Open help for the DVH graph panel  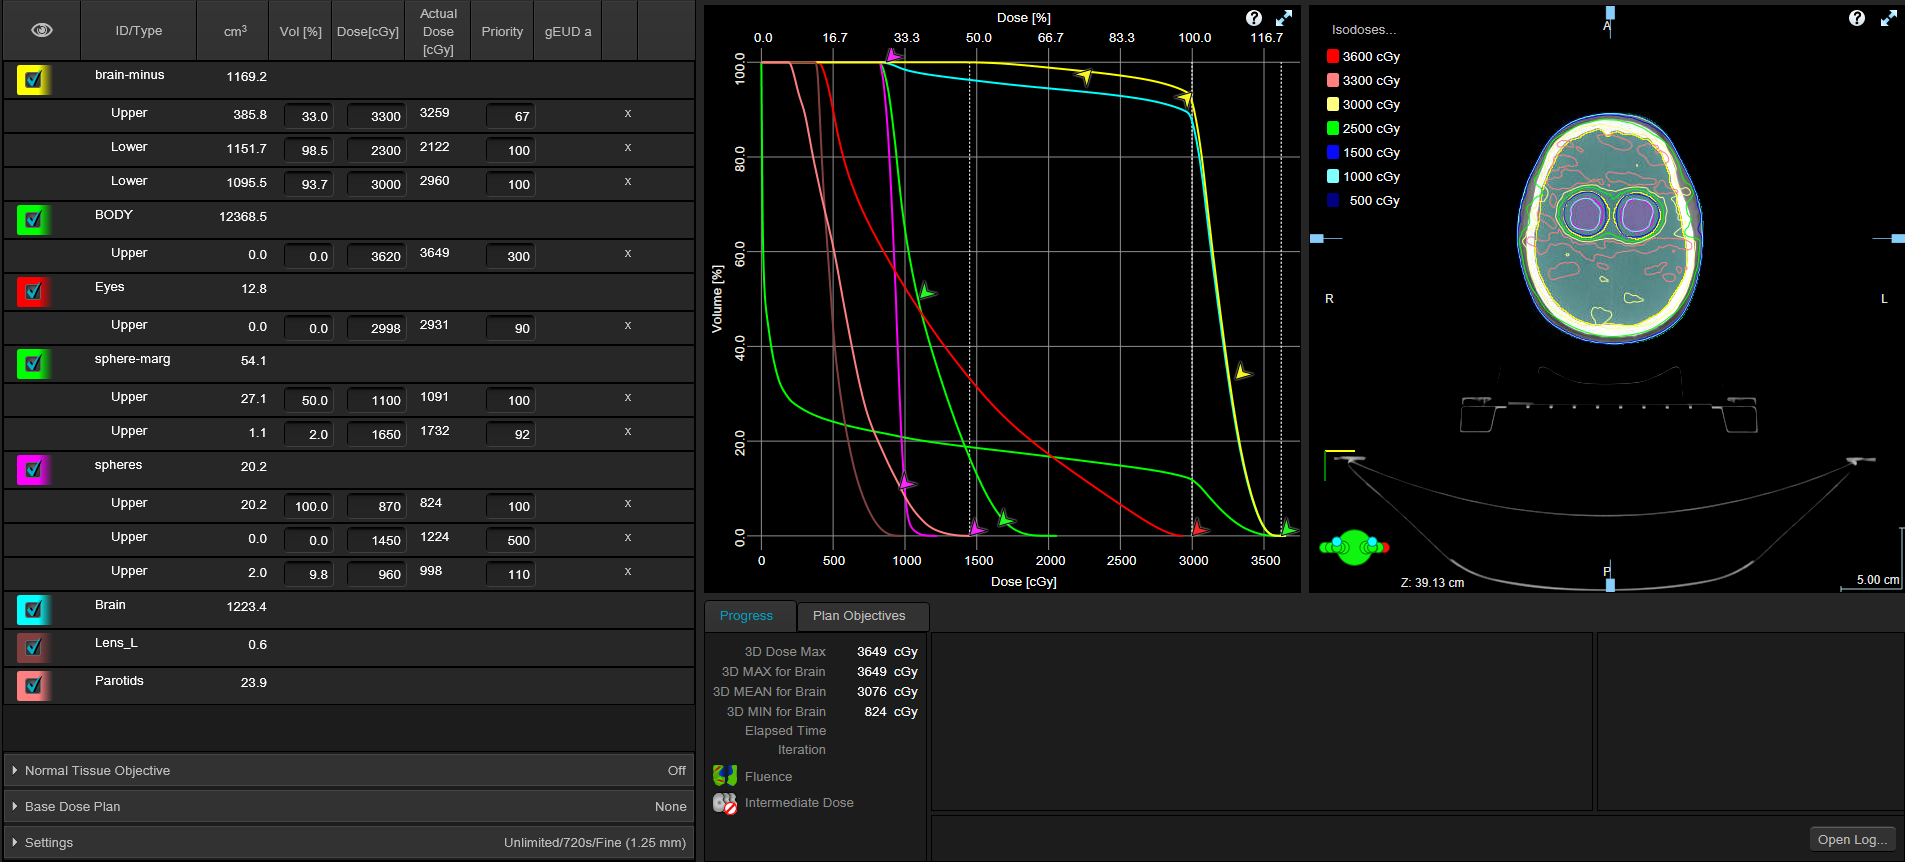click(x=1254, y=18)
